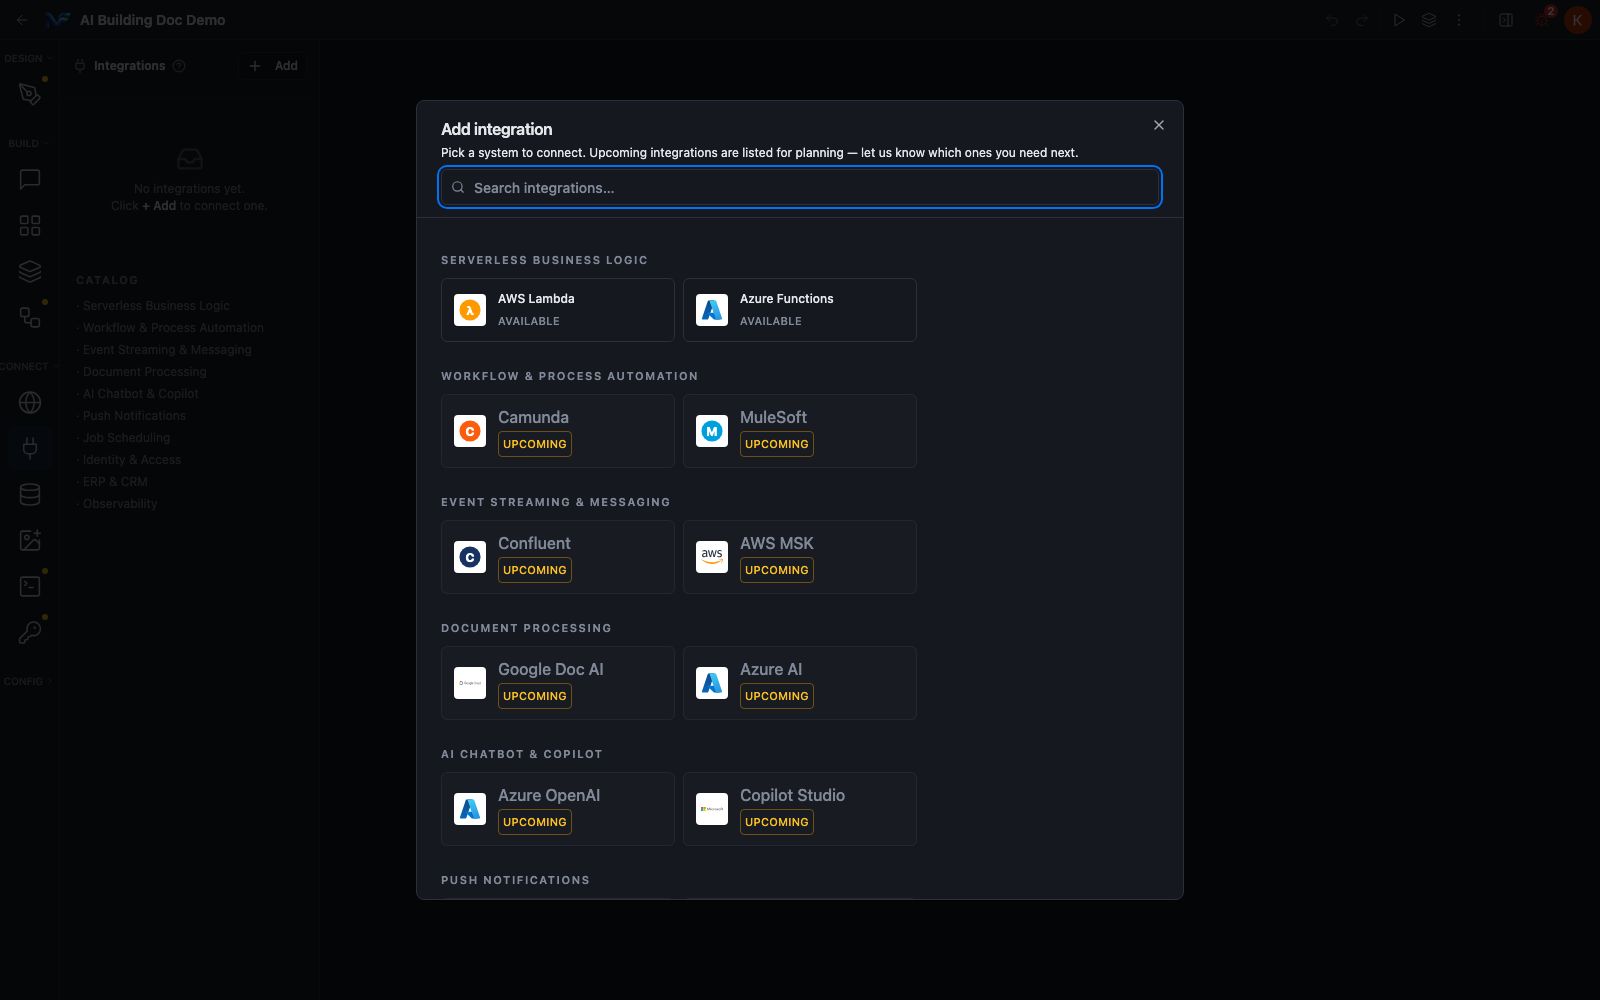Click the layers icon in top toolbar

[x=1429, y=20]
